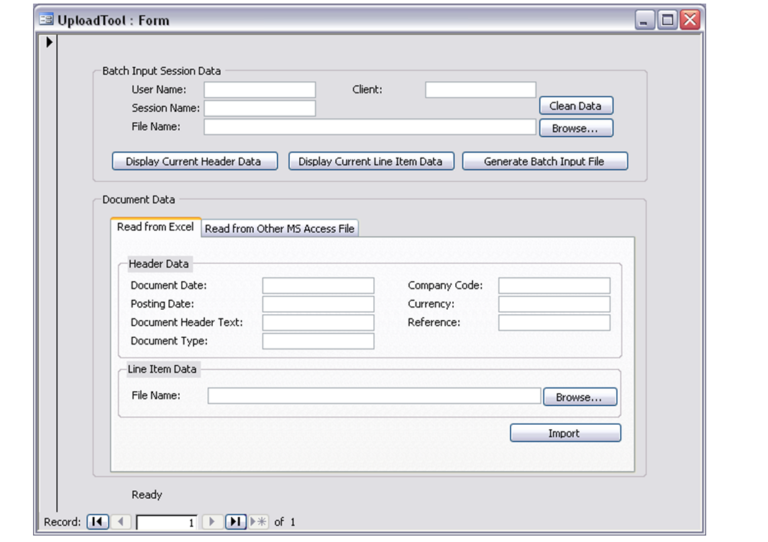Click the Import button
Image resolution: width=768 pixels, height=542 pixels.
click(x=565, y=433)
